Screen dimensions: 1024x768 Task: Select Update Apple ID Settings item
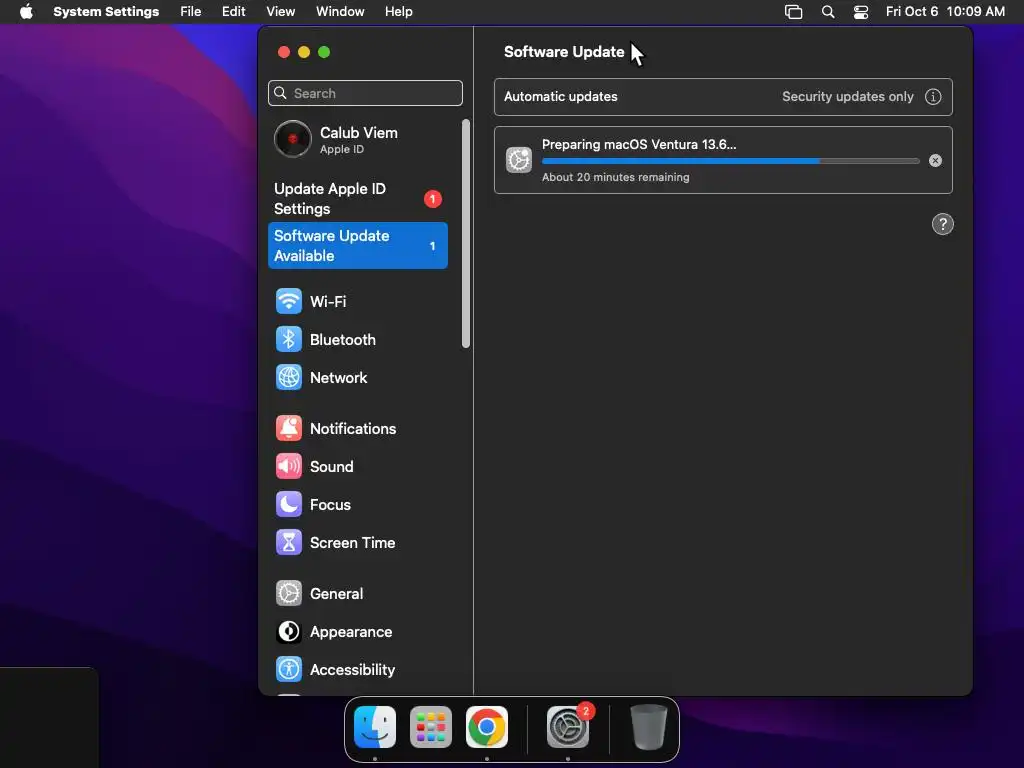(358, 199)
